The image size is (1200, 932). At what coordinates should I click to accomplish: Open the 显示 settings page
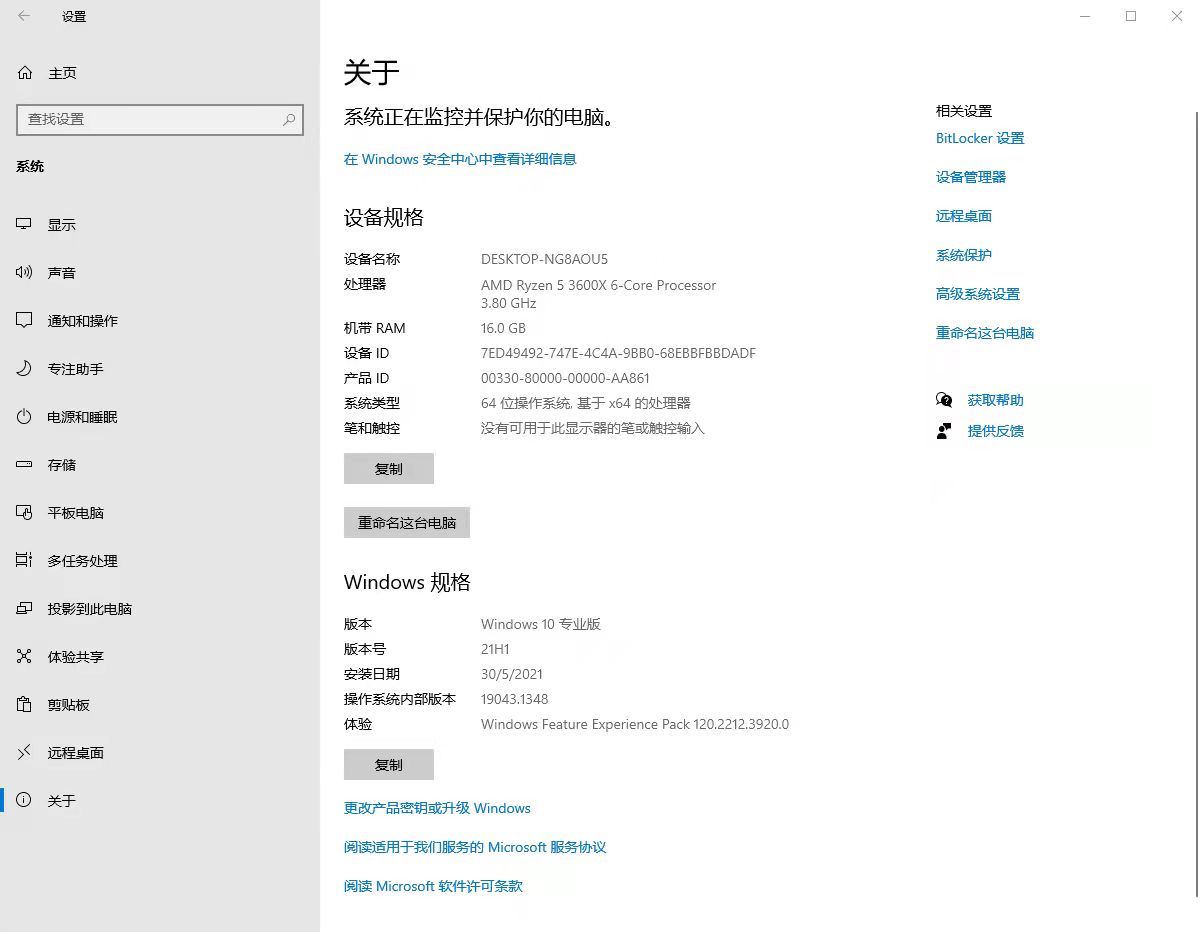[160, 225]
